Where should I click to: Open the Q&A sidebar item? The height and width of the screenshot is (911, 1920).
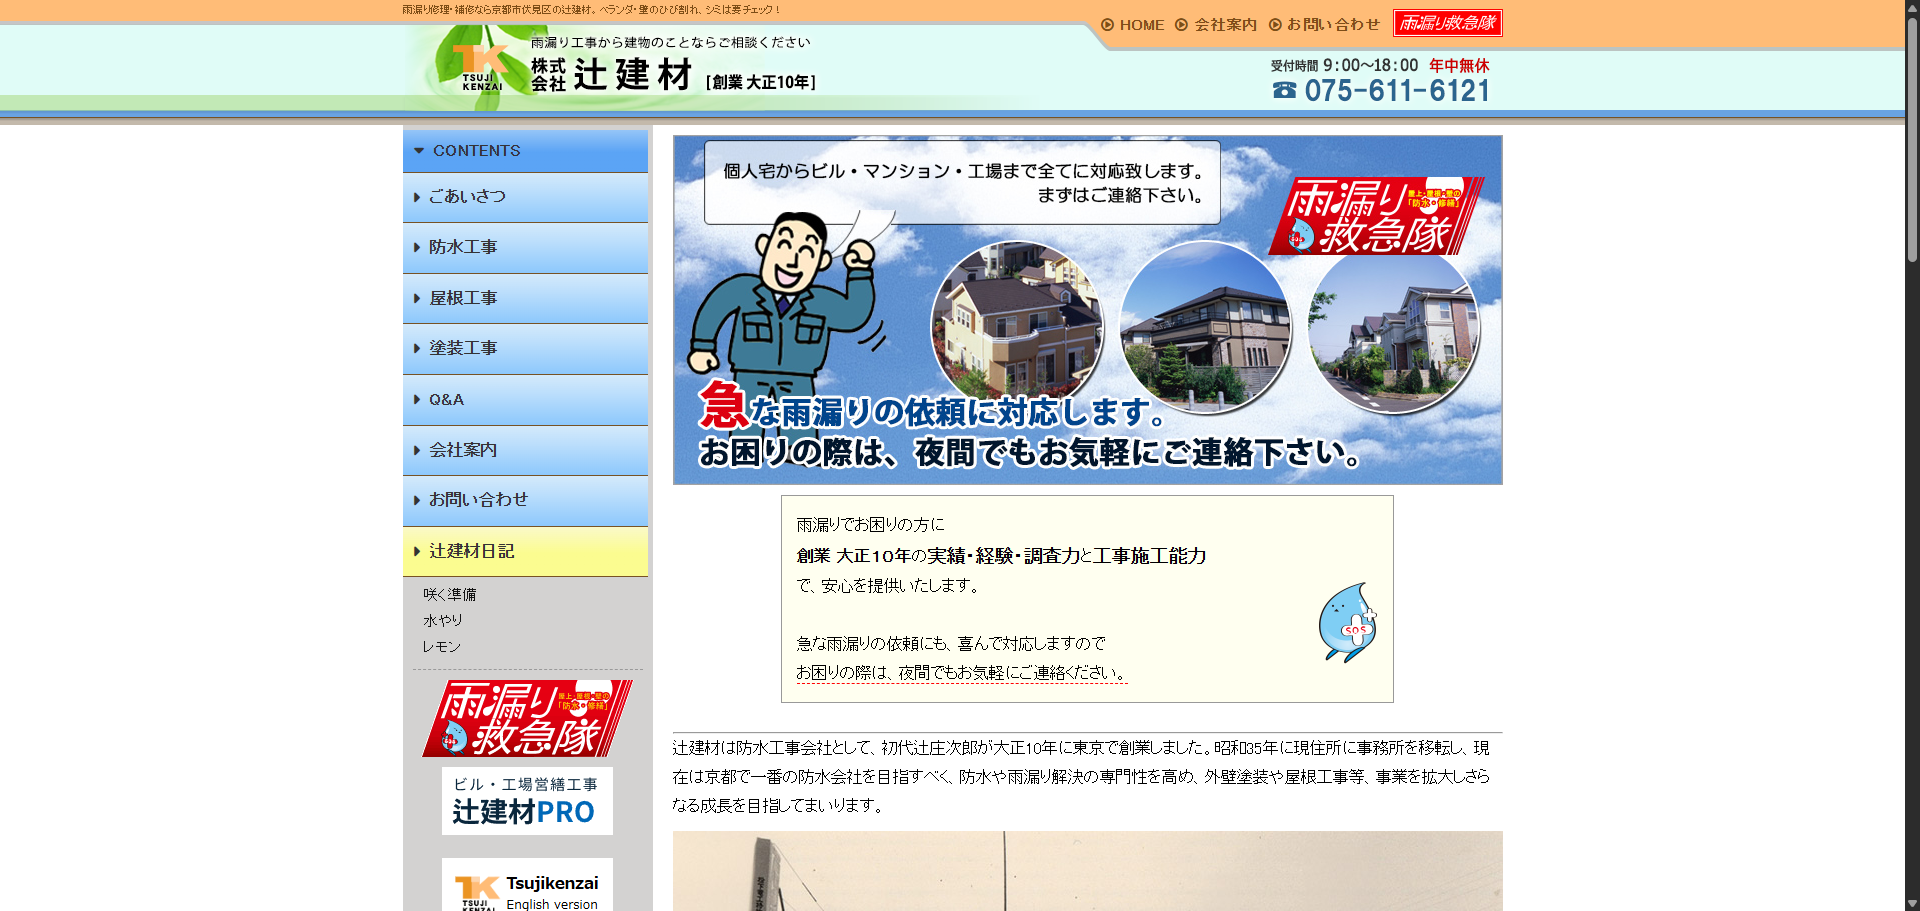point(446,400)
